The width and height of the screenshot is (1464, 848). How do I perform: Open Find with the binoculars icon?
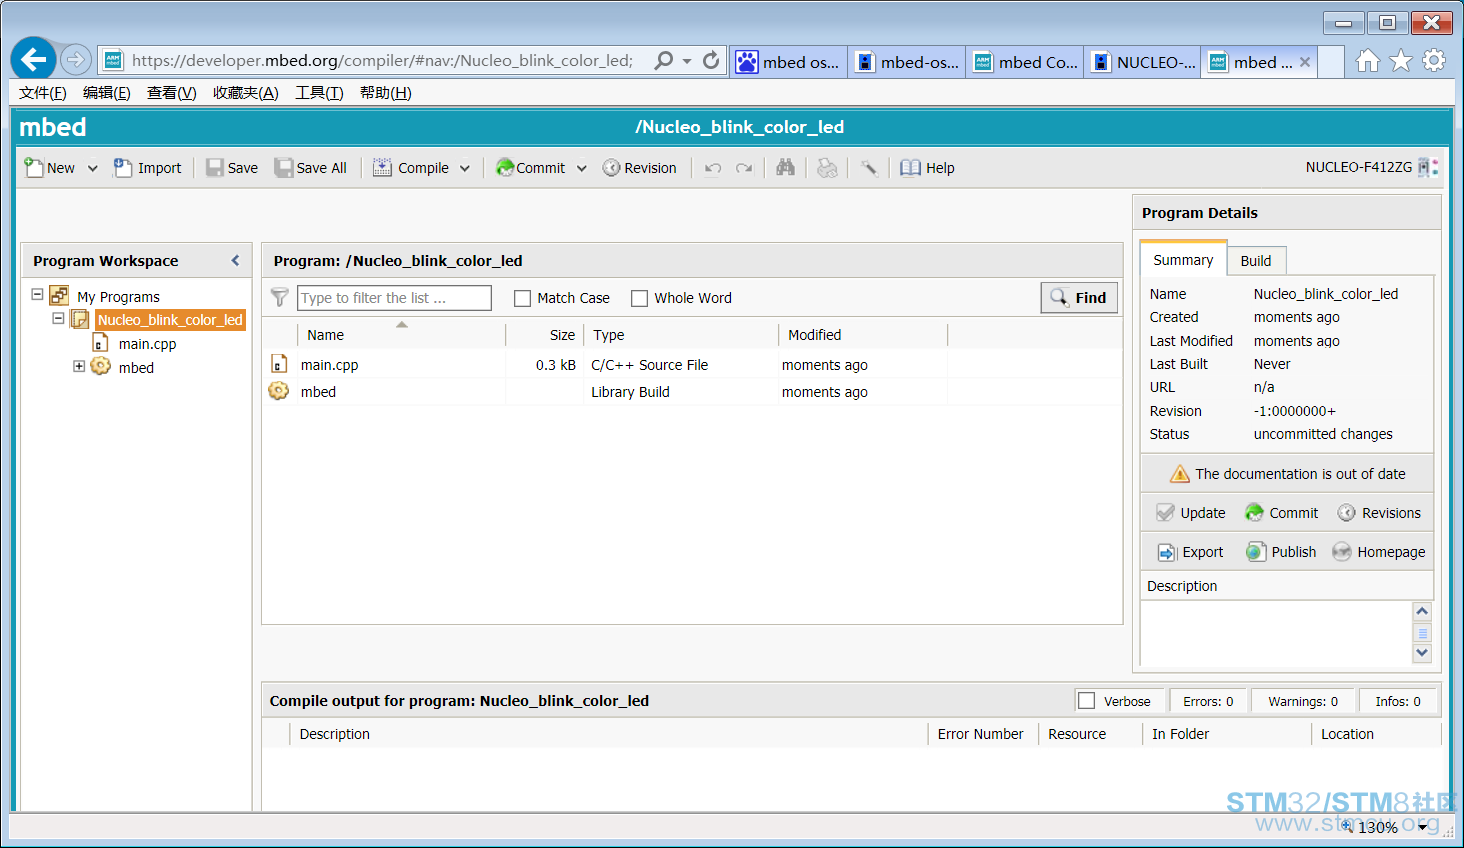tap(786, 168)
